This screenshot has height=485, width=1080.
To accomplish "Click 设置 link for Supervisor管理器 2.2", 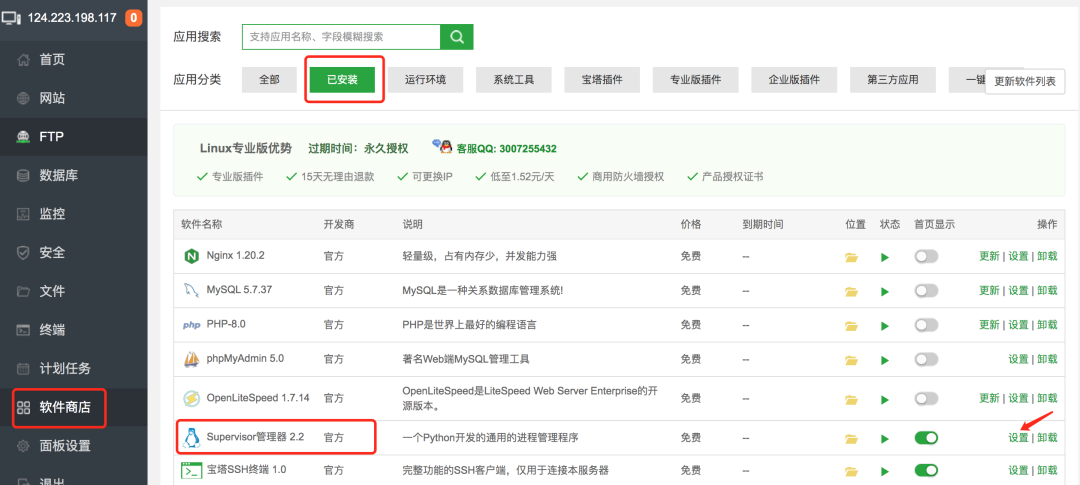I will [1018, 437].
